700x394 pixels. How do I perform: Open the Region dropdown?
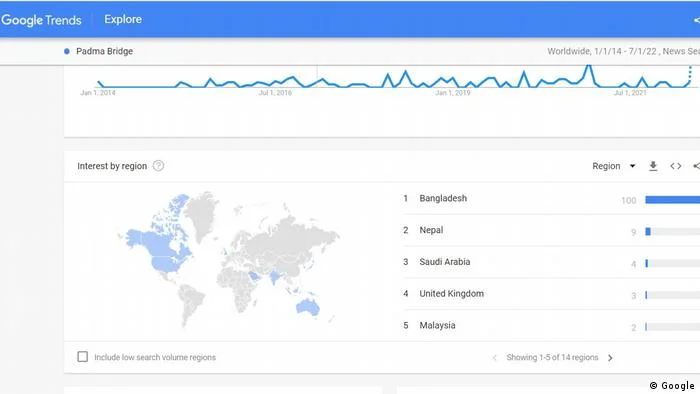click(x=613, y=166)
